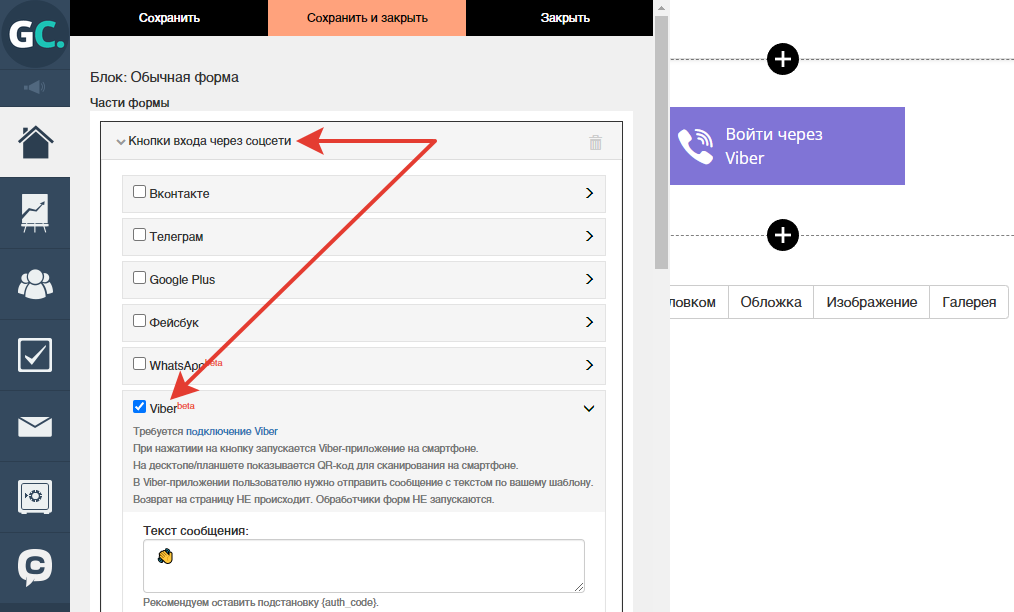
Task: Expand the Фейсбук settings chevron
Action: click(x=589, y=322)
